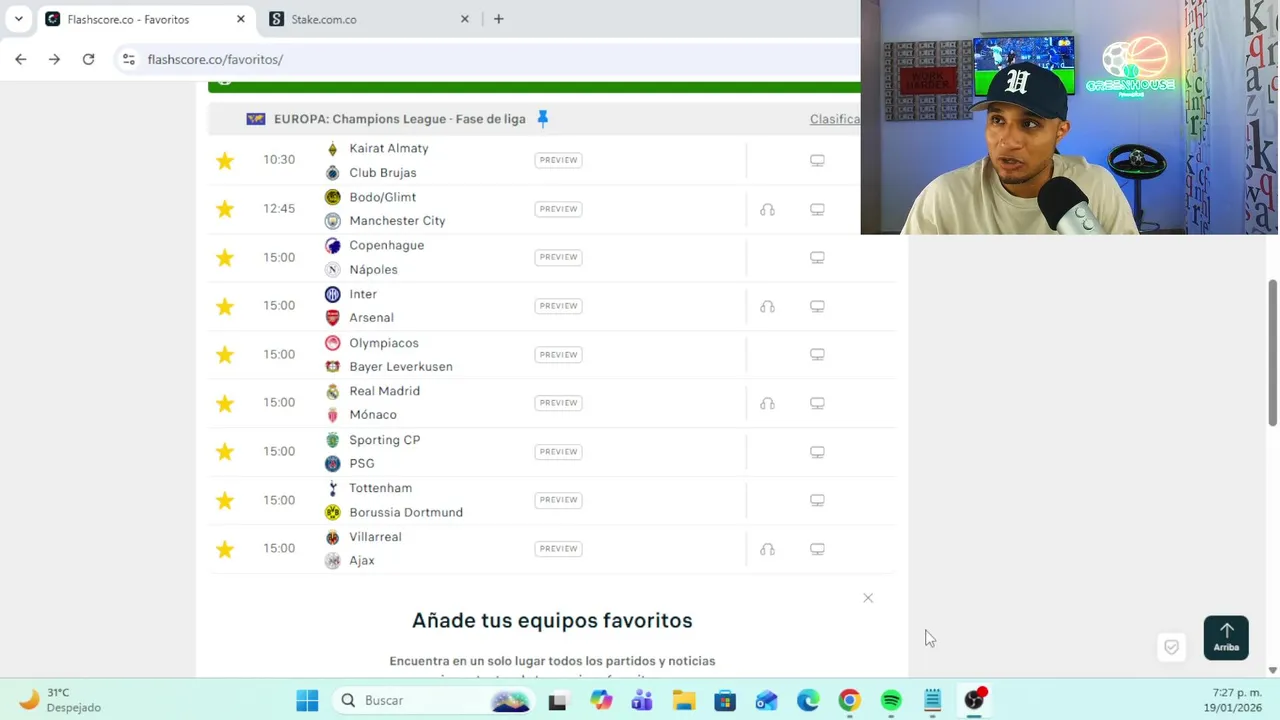The image size is (1280, 720).
Task: Open Spotify from the taskbar
Action: [891, 700]
